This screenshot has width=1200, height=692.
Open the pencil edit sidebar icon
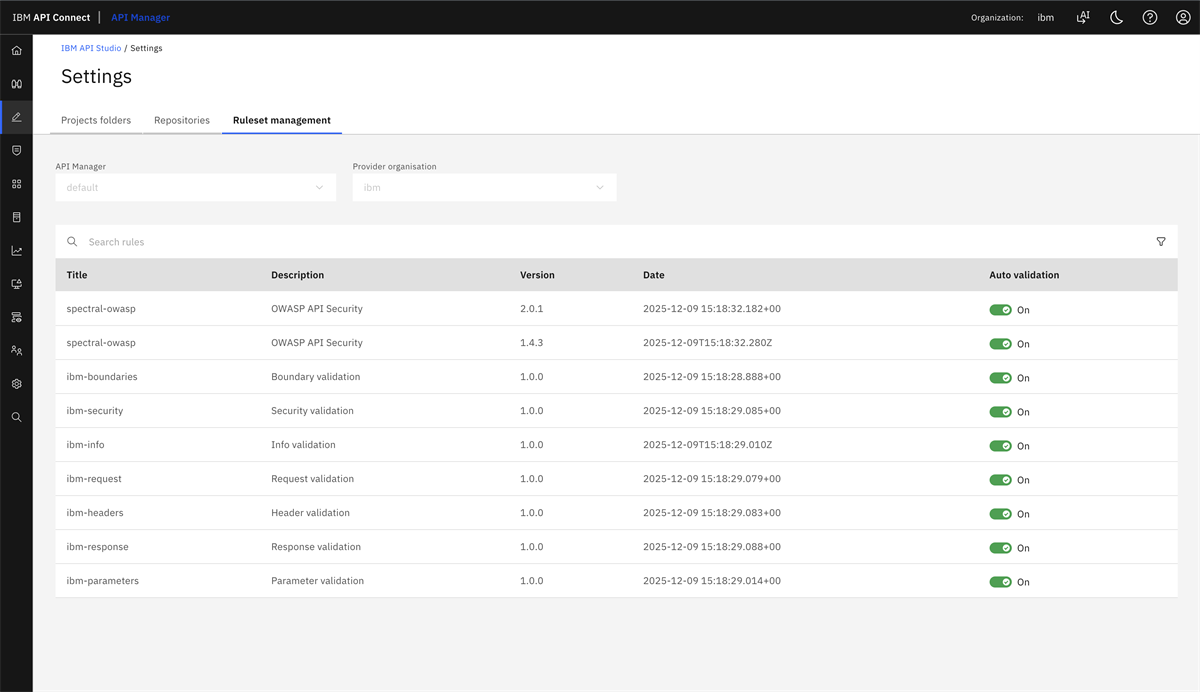coord(16,117)
